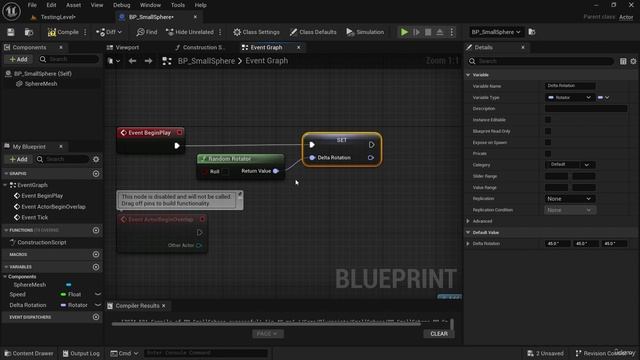Click BP_SmallSphere in the breadcrumb
This screenshot has width=640, height=360.
(206, 61)
